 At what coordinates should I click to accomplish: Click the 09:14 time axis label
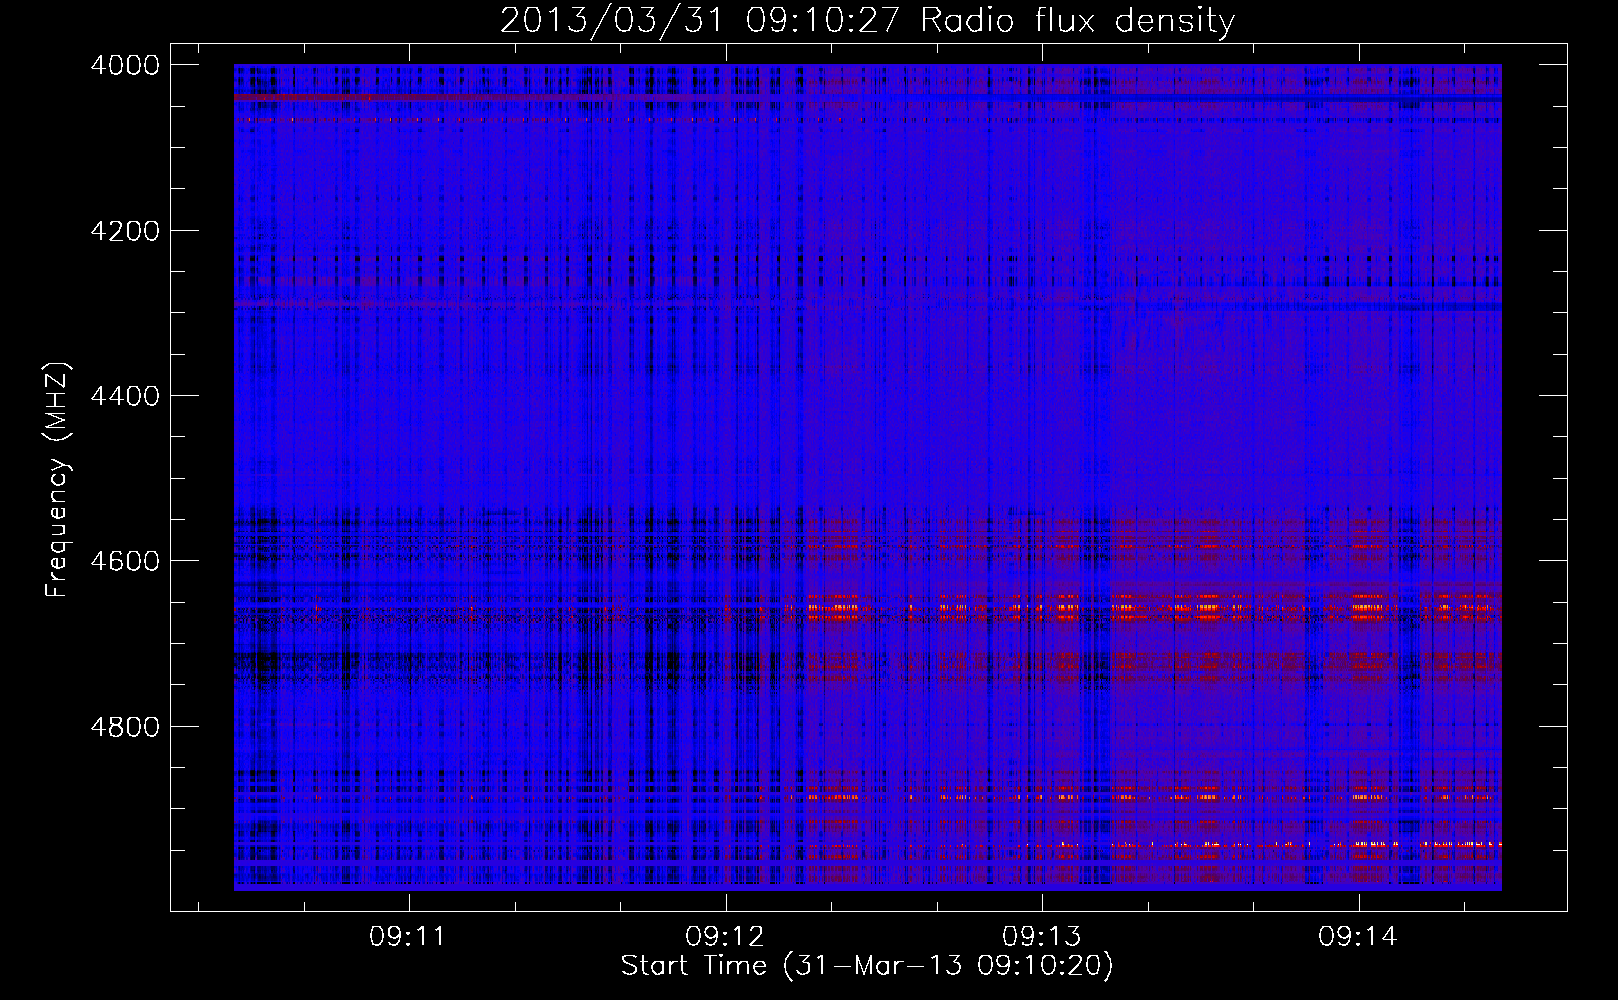[1358, 937]
